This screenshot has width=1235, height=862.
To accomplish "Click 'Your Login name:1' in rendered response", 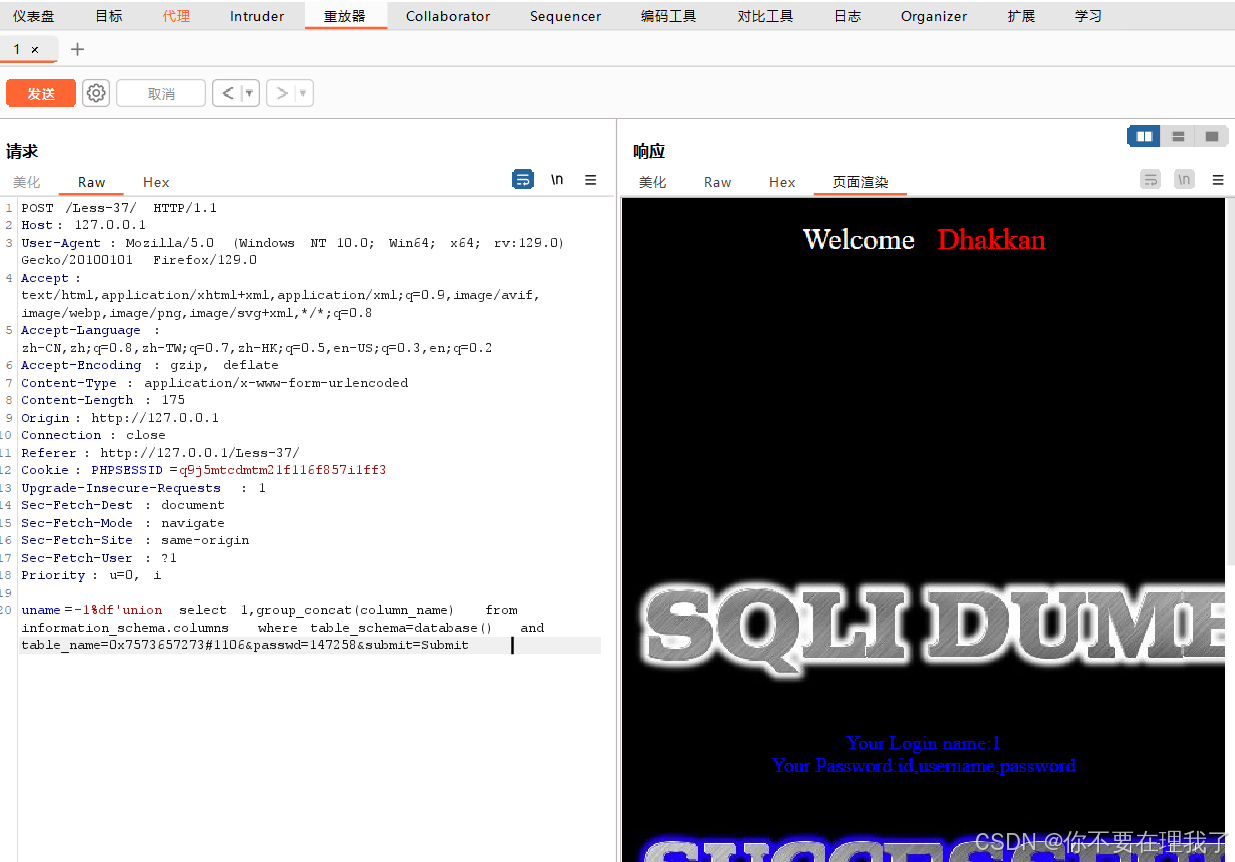I will click(x=923, y=743).
